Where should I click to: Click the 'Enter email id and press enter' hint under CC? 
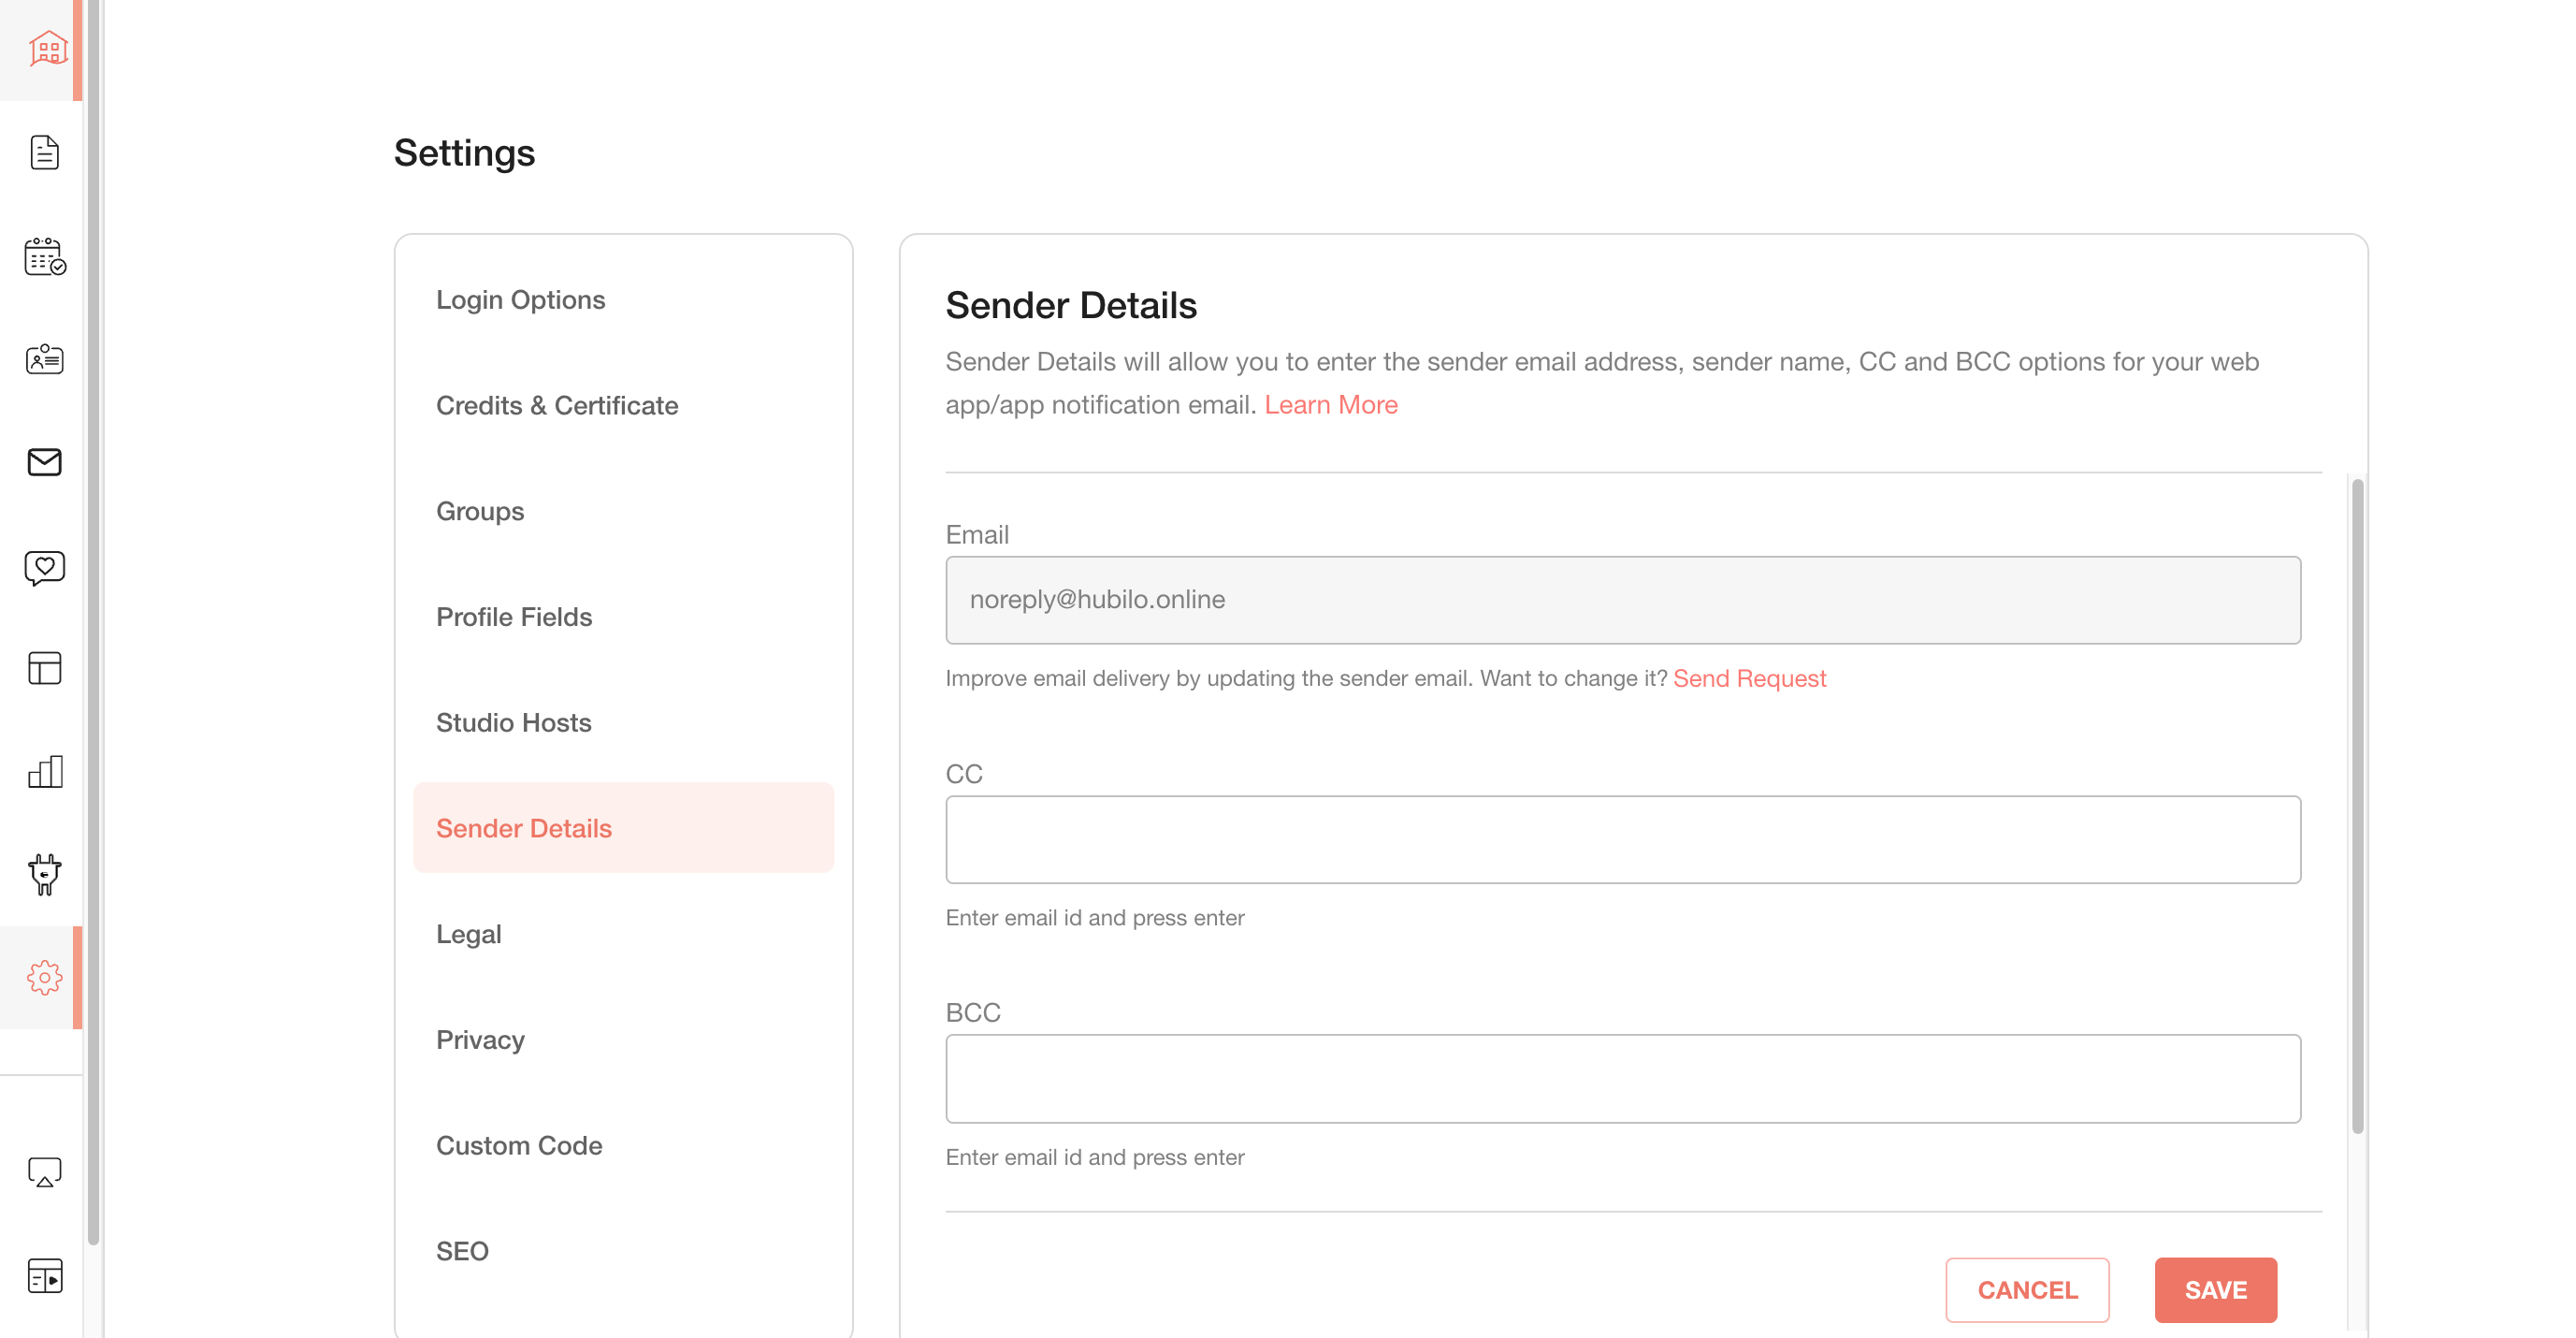[x=1094, y=918]
